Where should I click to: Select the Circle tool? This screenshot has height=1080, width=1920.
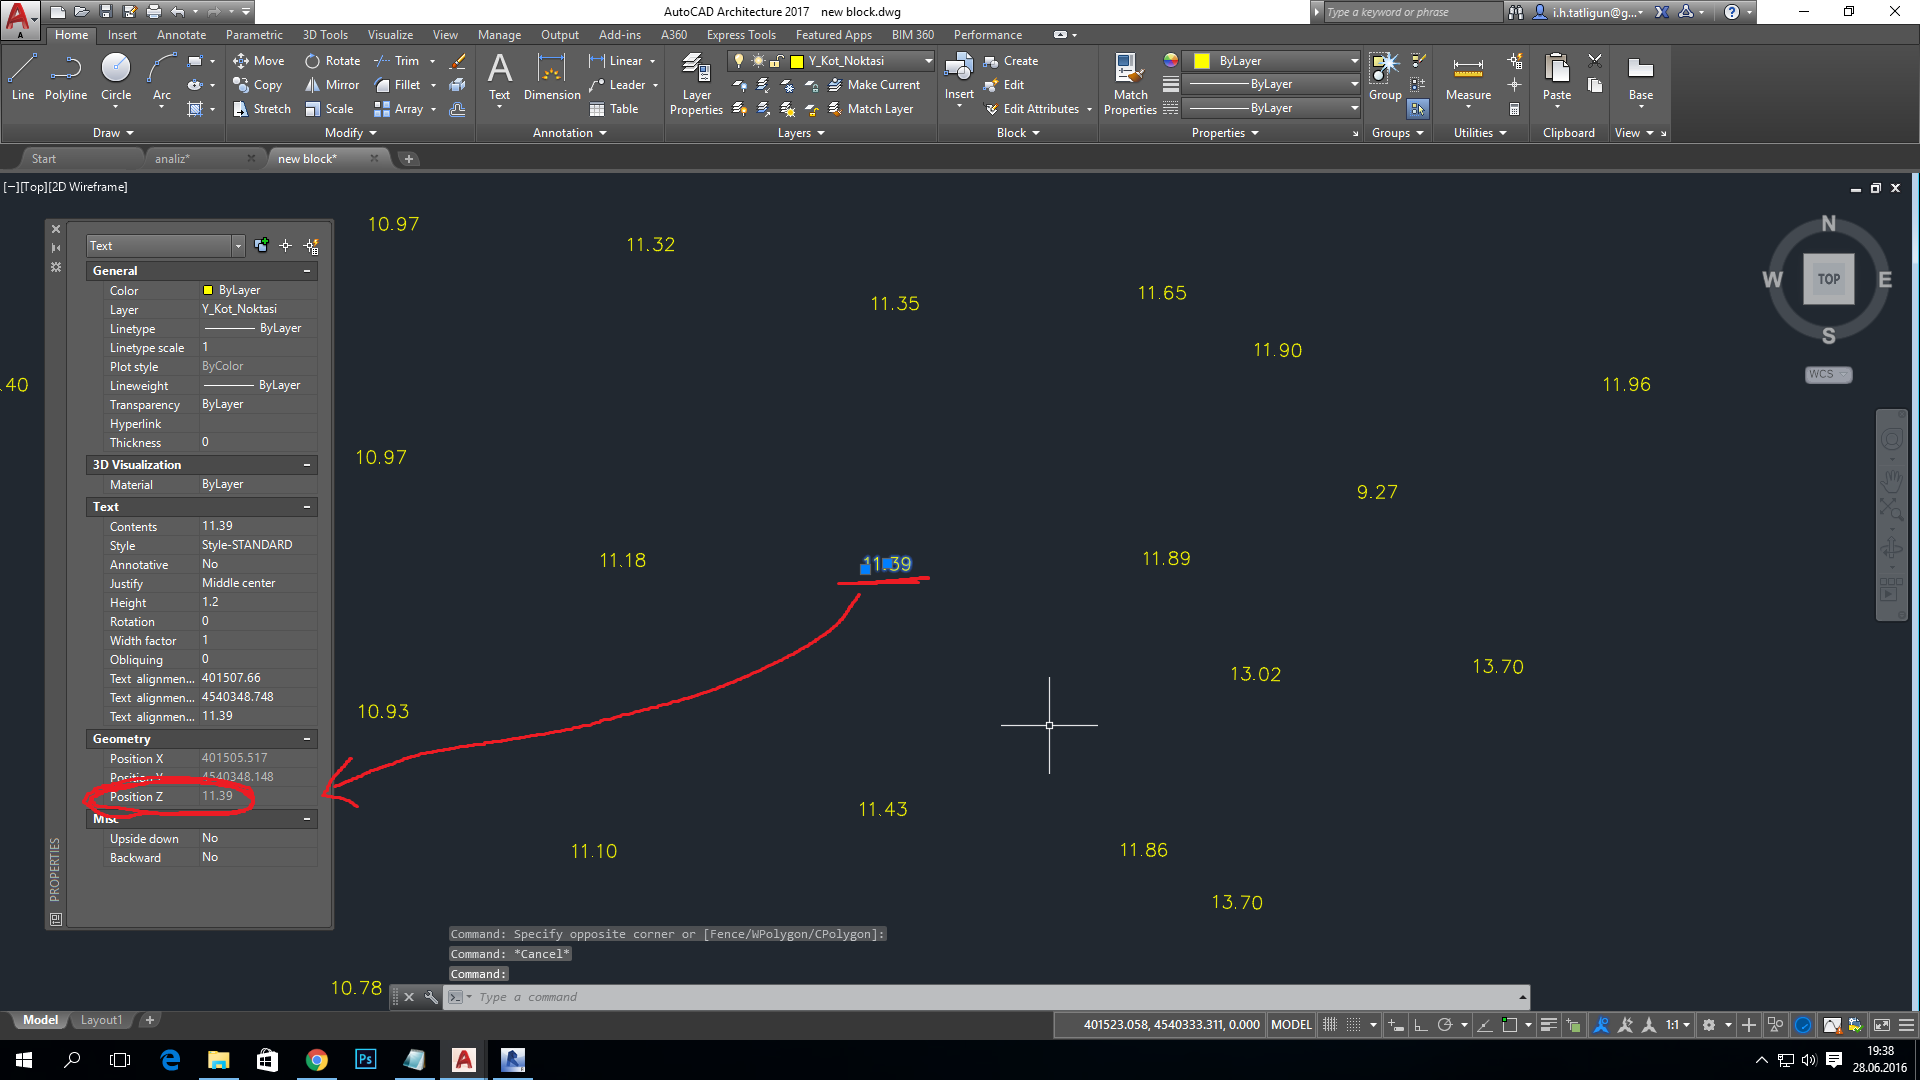pyautogui.click(x=115, y=70)
